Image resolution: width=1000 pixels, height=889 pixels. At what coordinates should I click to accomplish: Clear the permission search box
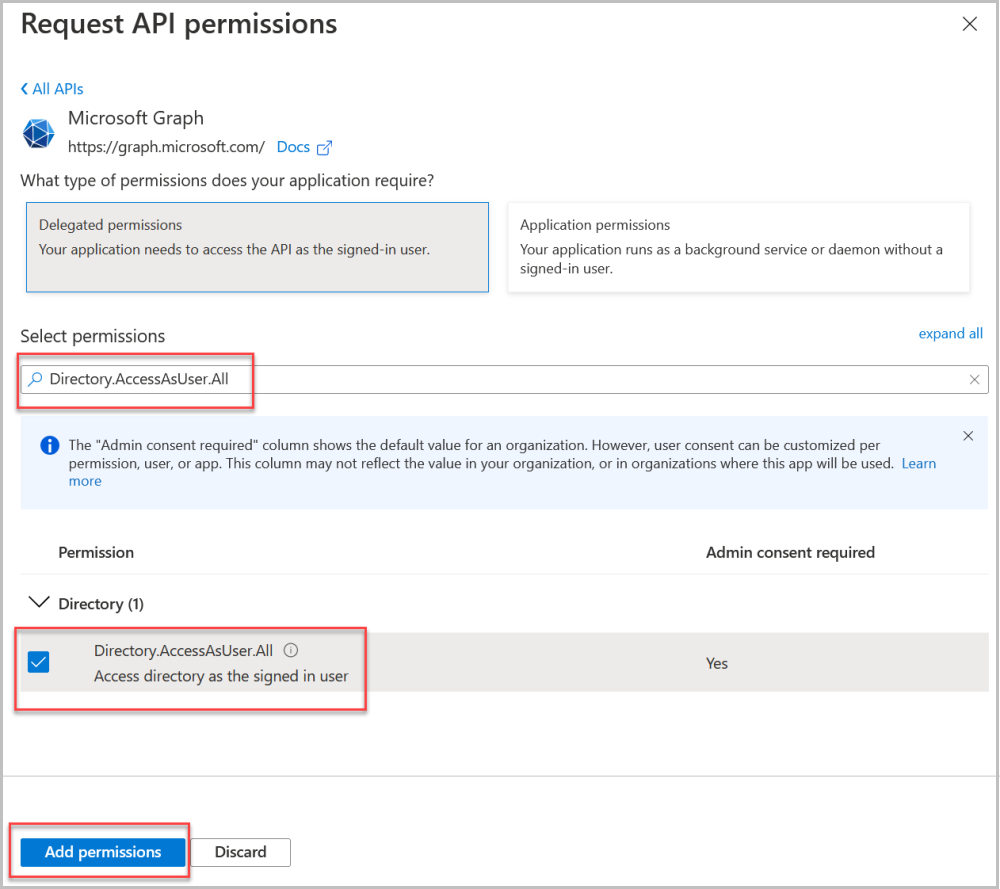[x=974, y=379]
